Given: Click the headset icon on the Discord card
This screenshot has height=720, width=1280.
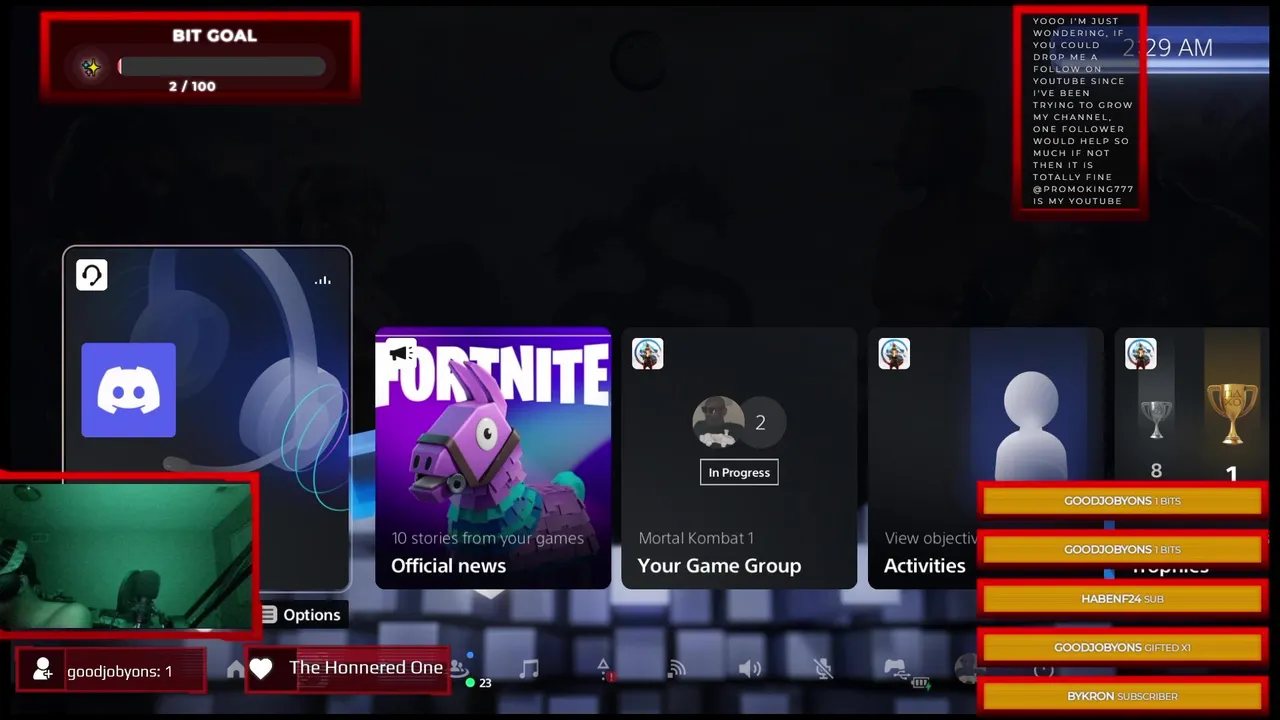Looking at the screenshot, I should coord(92,275).
